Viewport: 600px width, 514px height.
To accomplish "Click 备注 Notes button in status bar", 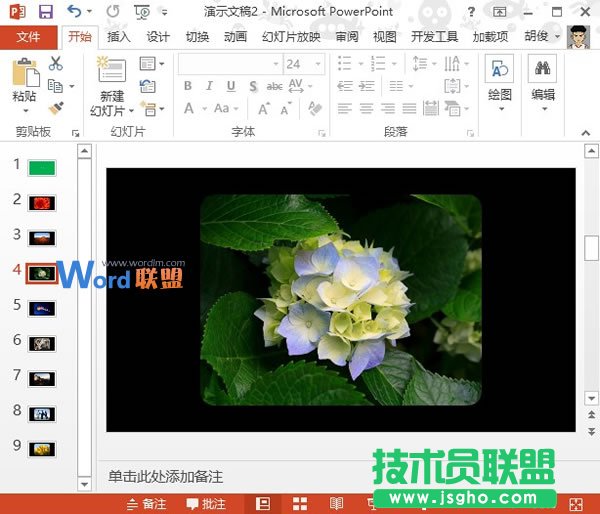I will coord(147,504).
